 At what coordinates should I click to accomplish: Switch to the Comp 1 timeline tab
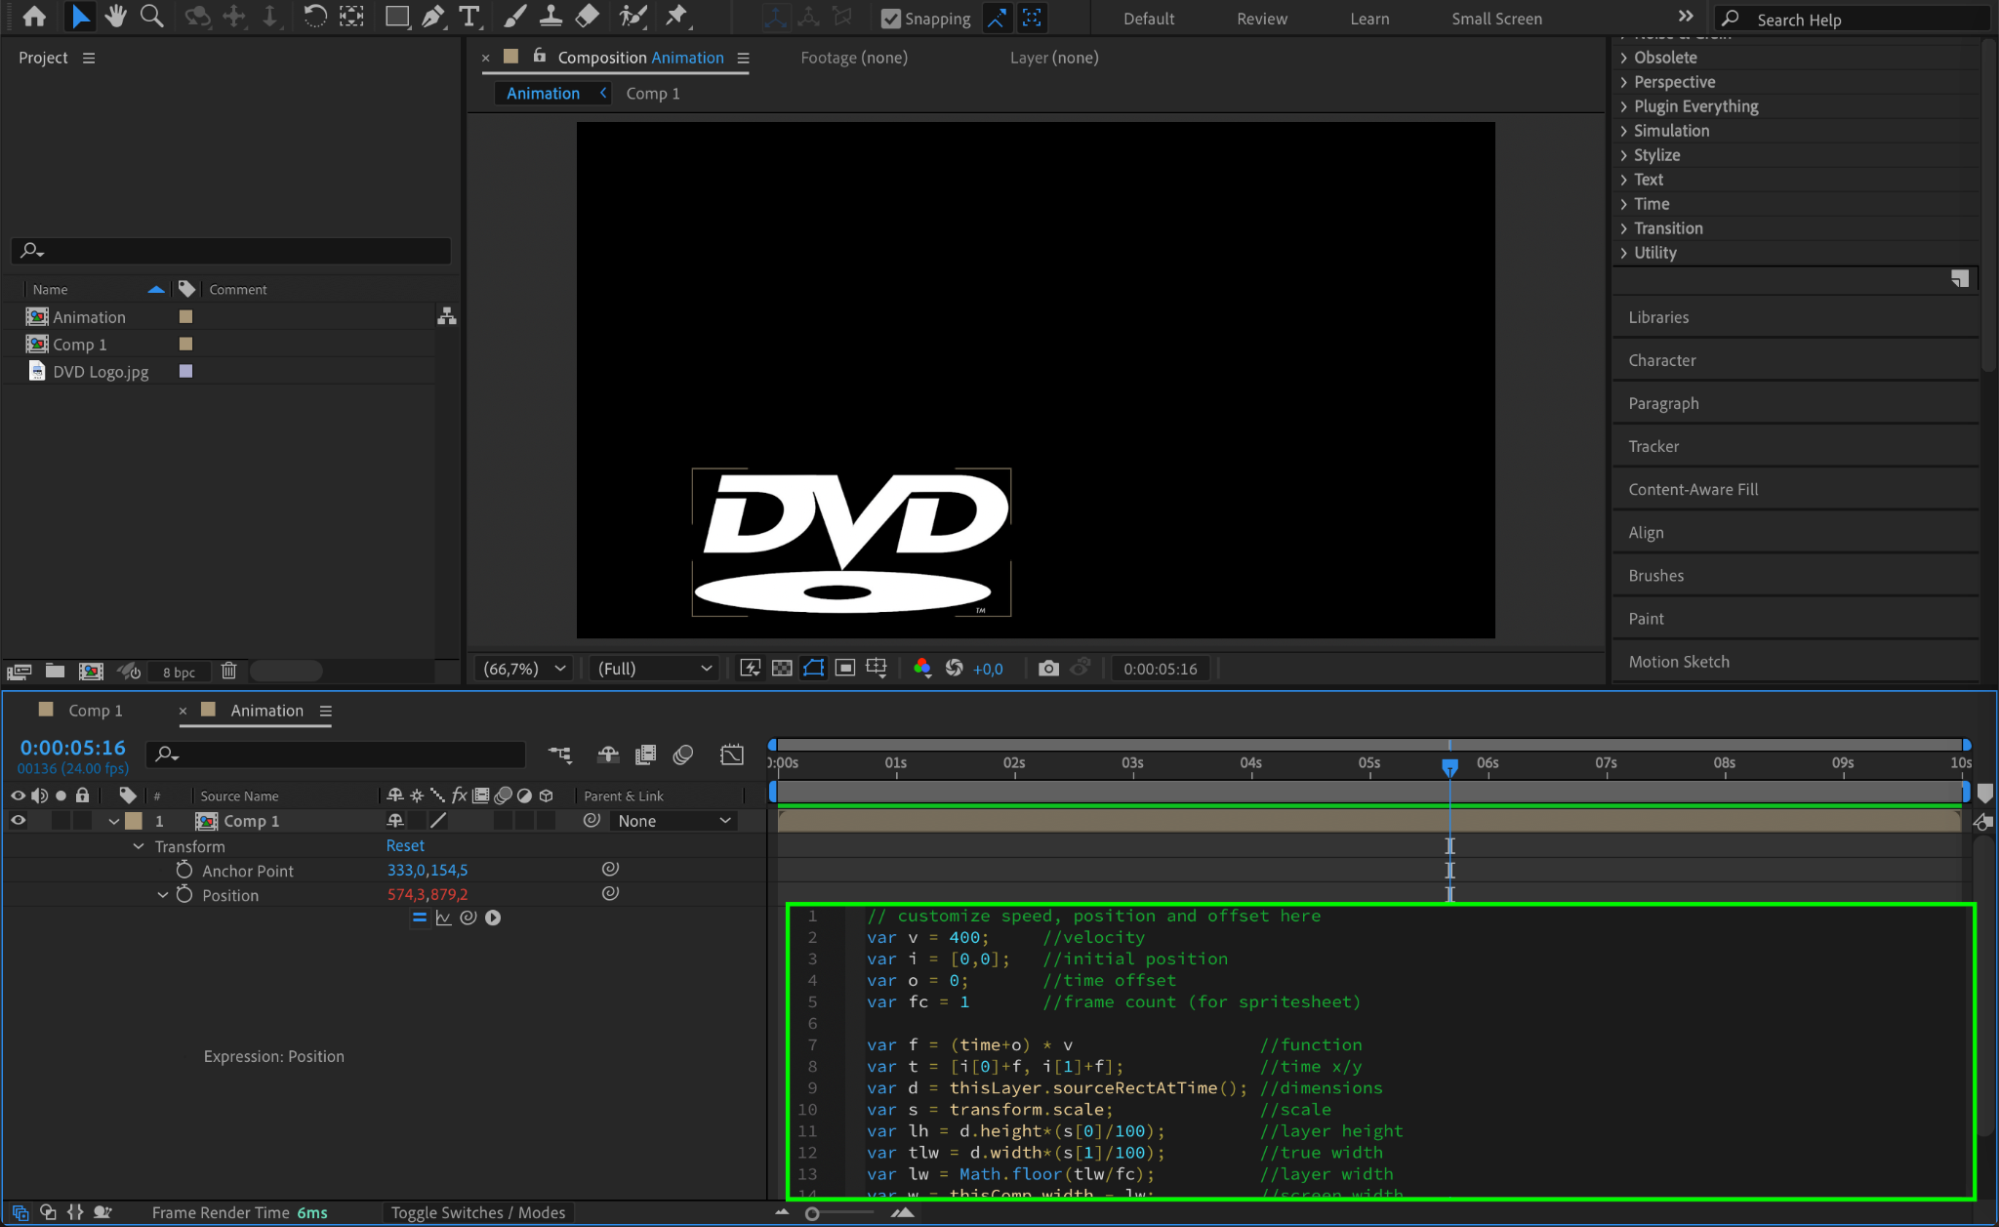click(x=95, y=710)
